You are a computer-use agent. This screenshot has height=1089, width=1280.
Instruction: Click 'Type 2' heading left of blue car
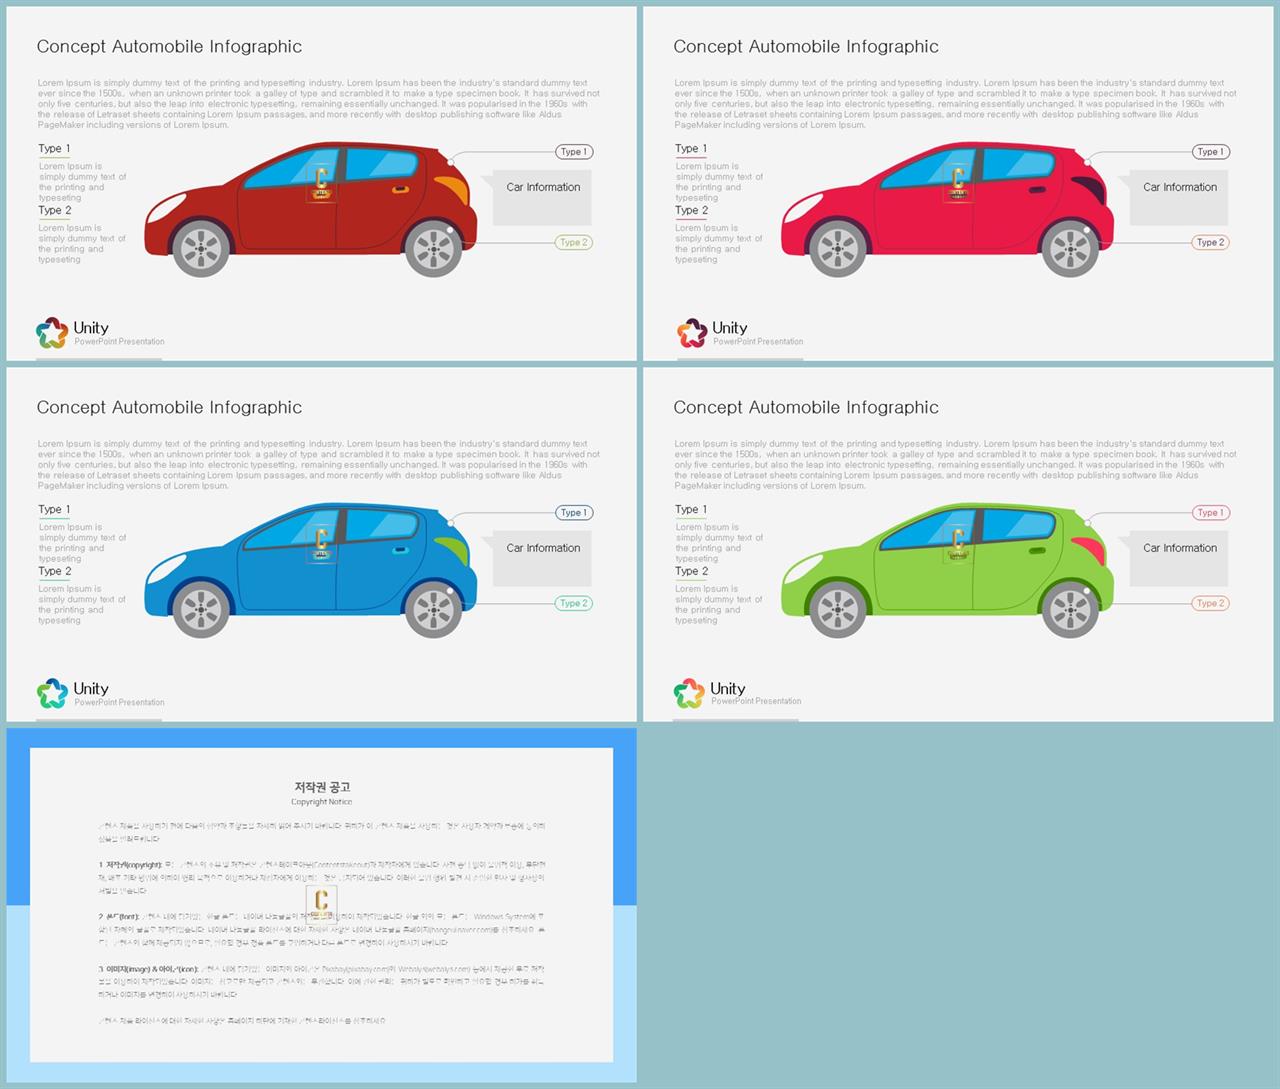[55, 571]
